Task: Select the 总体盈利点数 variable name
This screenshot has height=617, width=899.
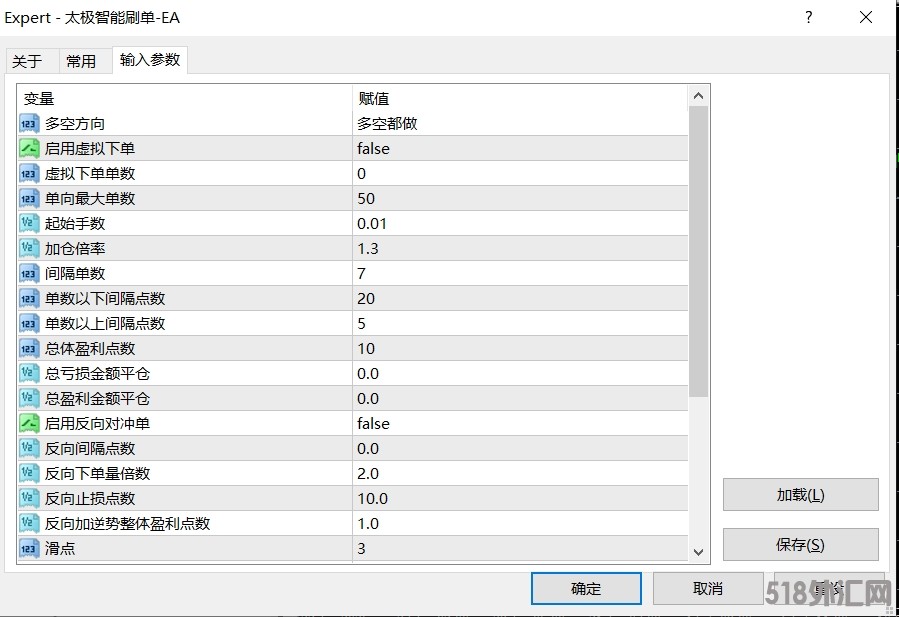Action: click(90, 349)
